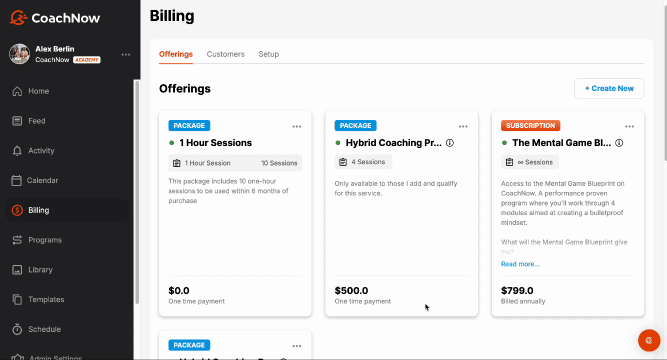Click the Schedule stopwatch icon

pyautogui.click(x=17, y=329)
